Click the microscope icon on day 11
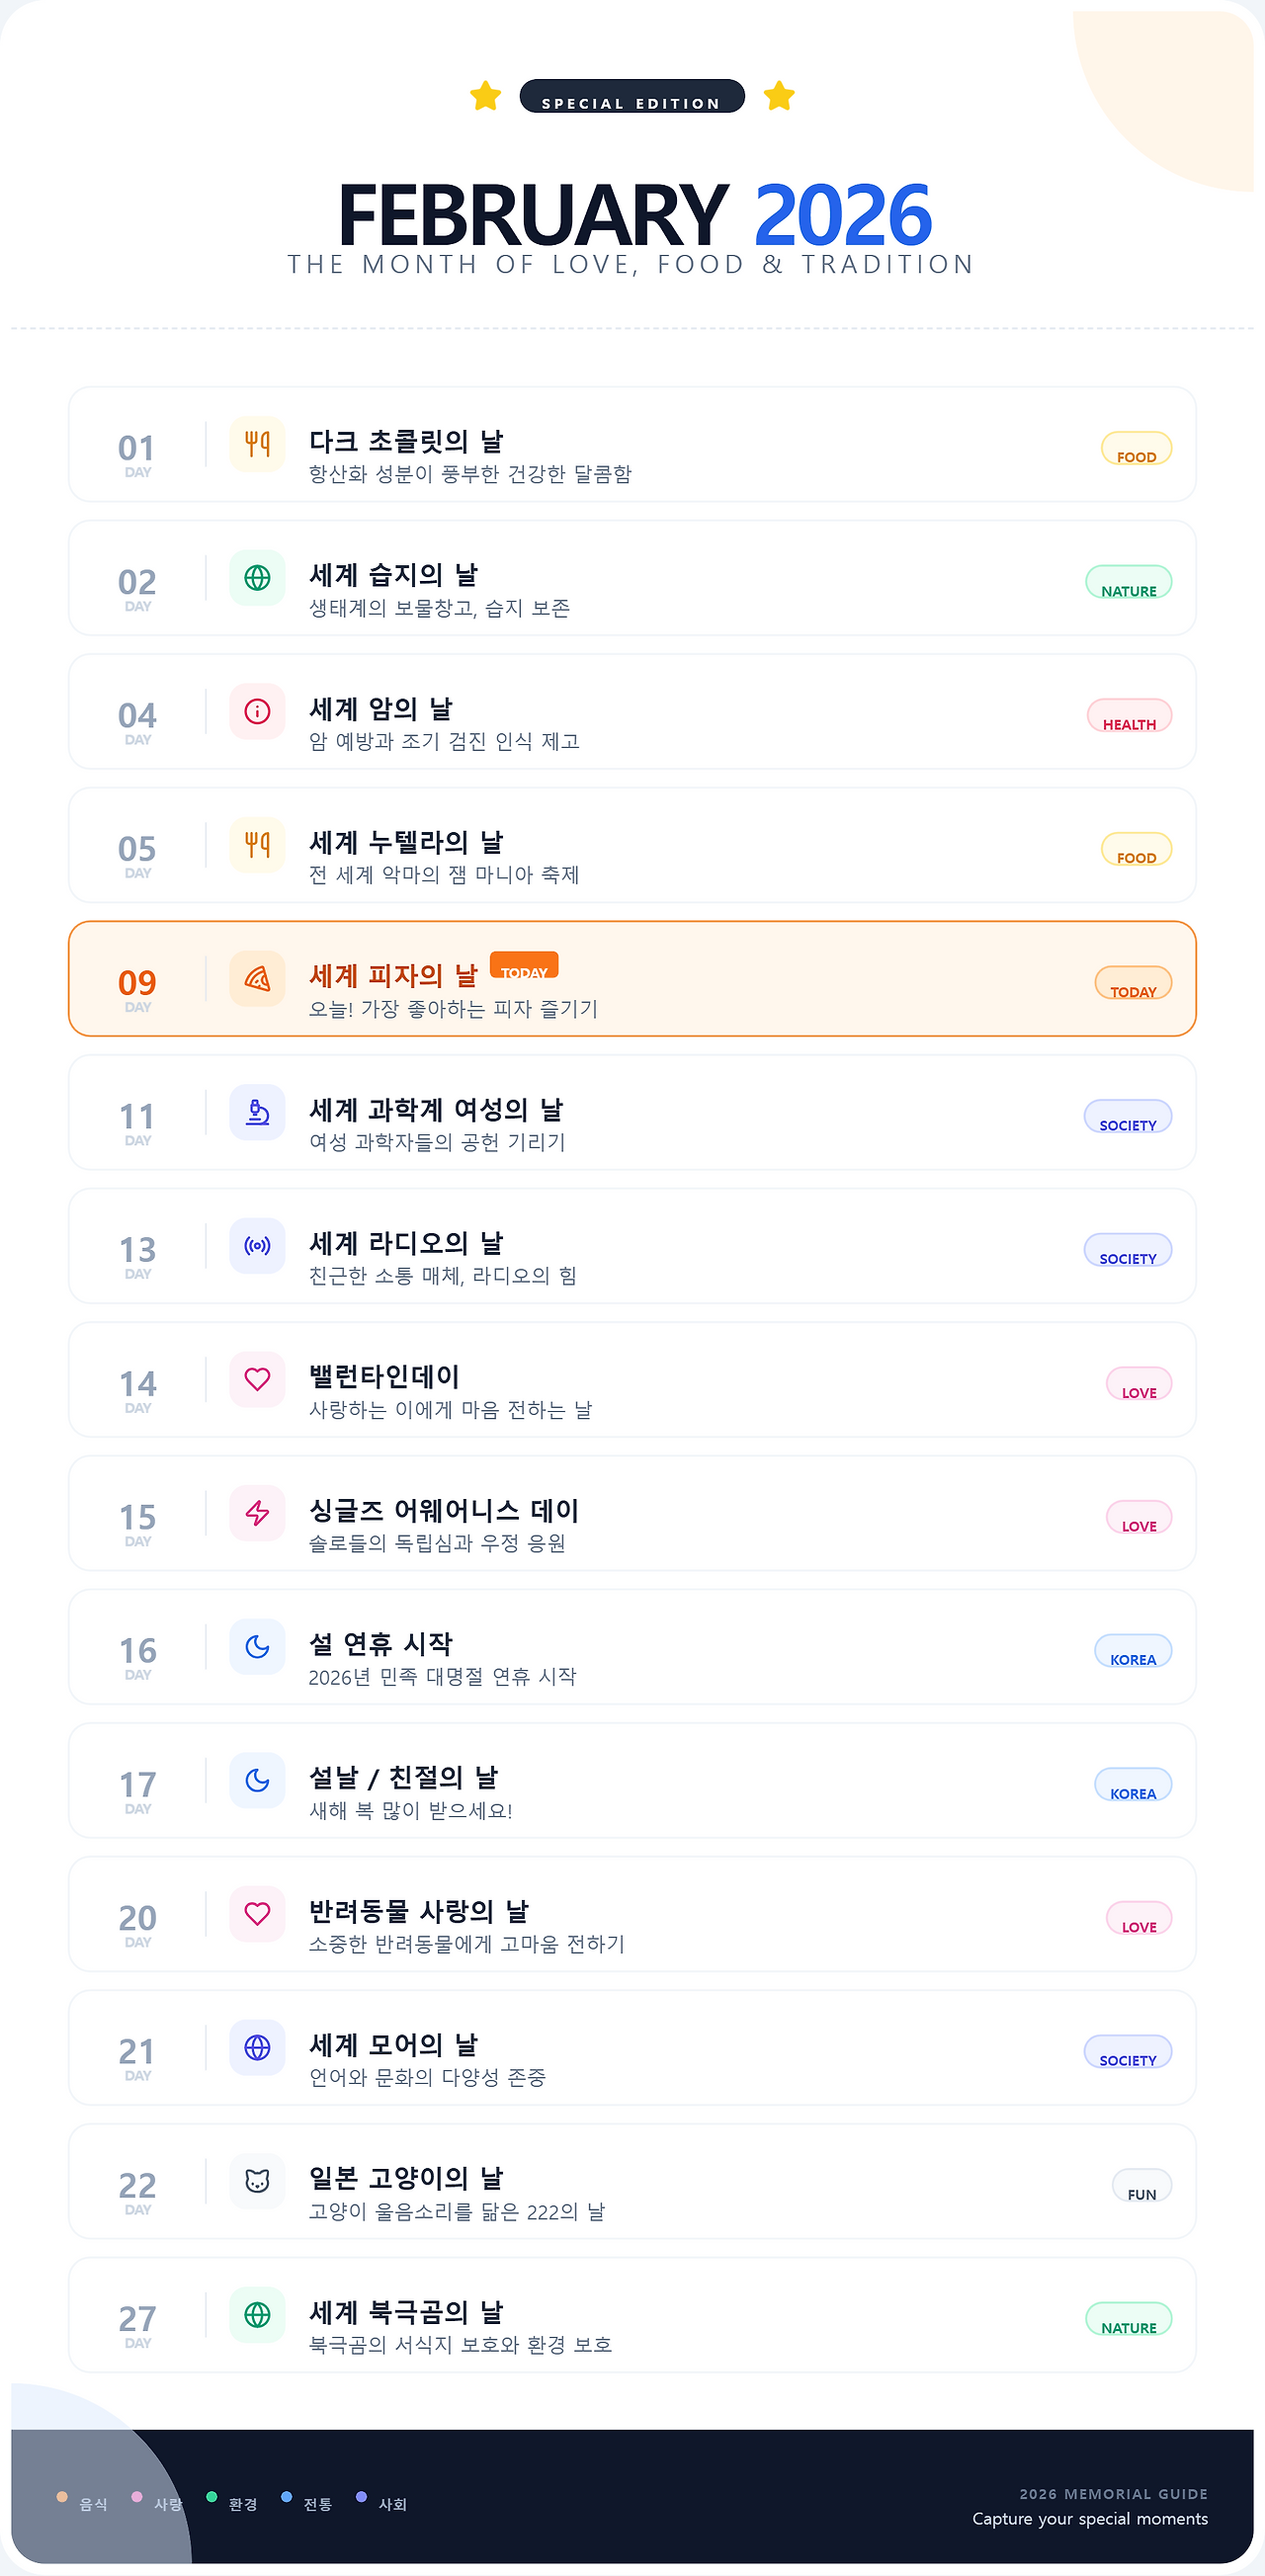The image size is (1265, 2576). pos(257,1112)
